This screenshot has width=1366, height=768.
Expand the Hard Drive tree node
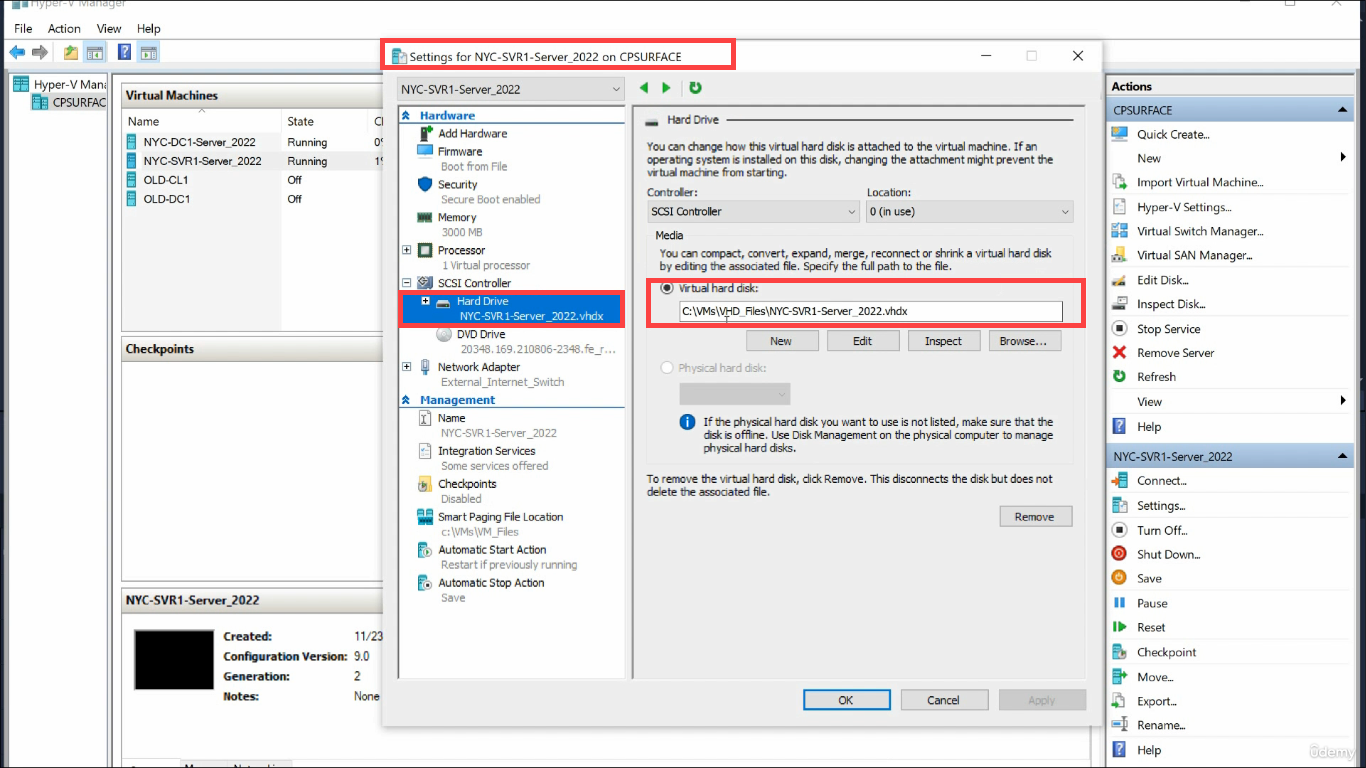[426, 301]
